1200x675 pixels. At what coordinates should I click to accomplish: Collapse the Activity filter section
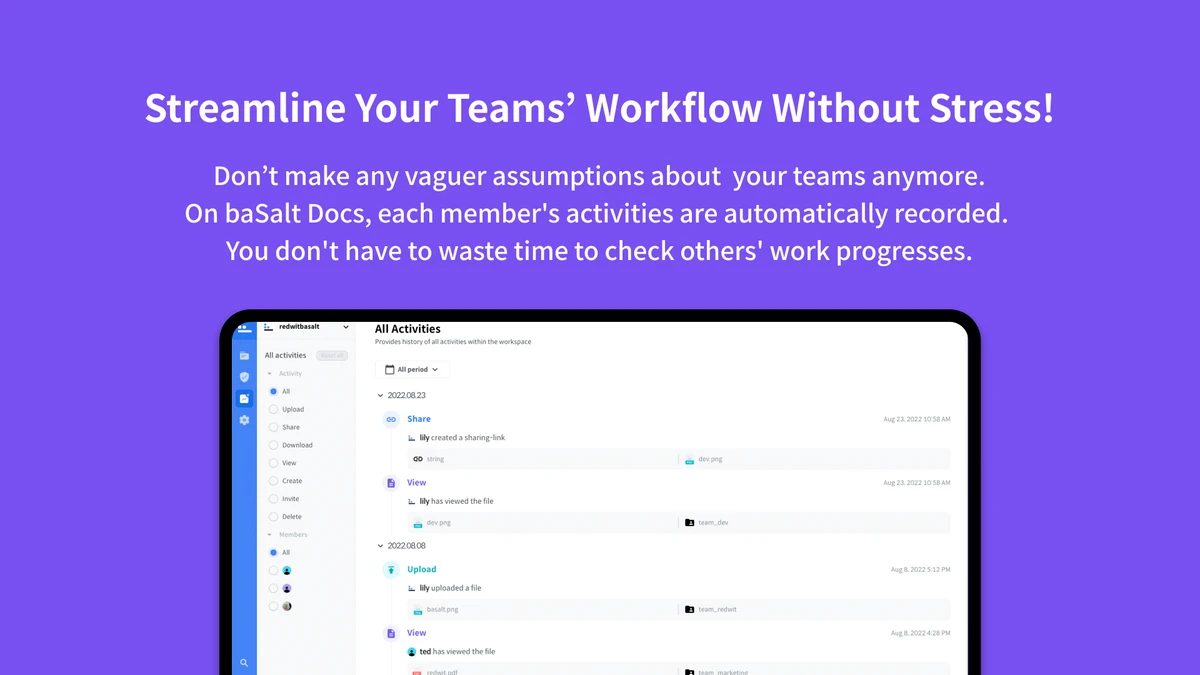[269, 374]
